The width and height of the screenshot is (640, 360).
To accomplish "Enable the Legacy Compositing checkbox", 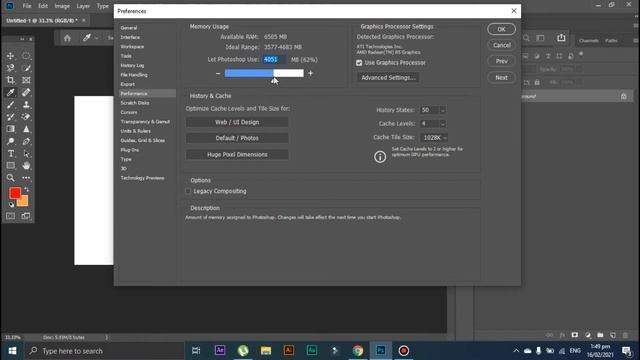I will click(188, 191).
